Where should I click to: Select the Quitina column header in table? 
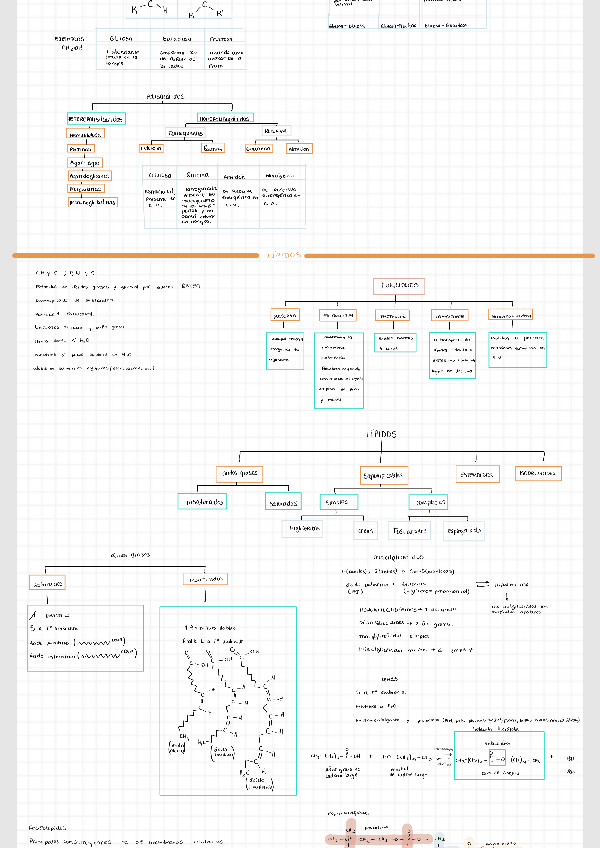coord(198,175)
